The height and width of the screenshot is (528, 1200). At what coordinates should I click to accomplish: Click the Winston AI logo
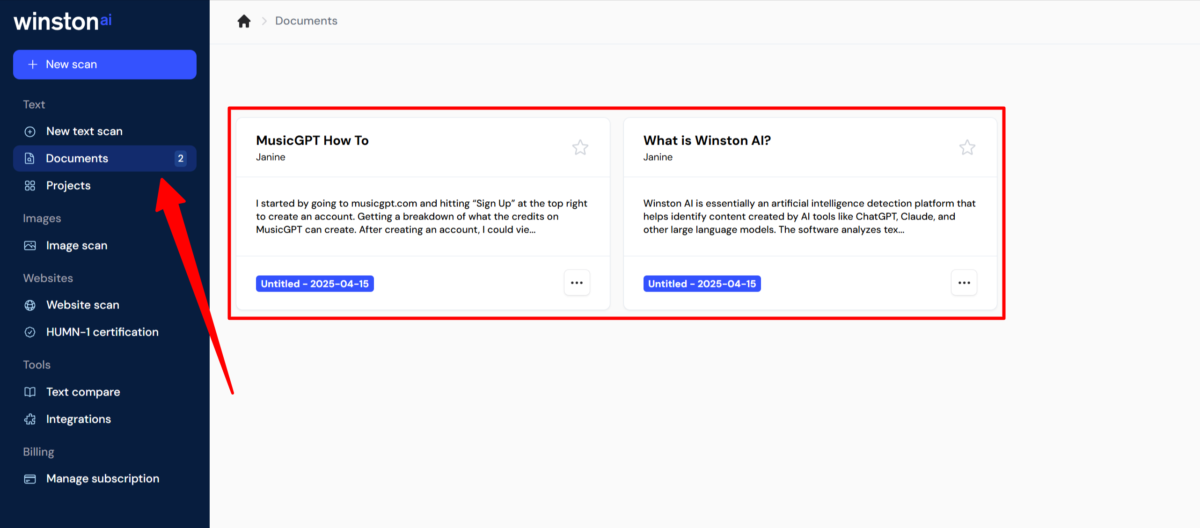[x=62, y=22]
